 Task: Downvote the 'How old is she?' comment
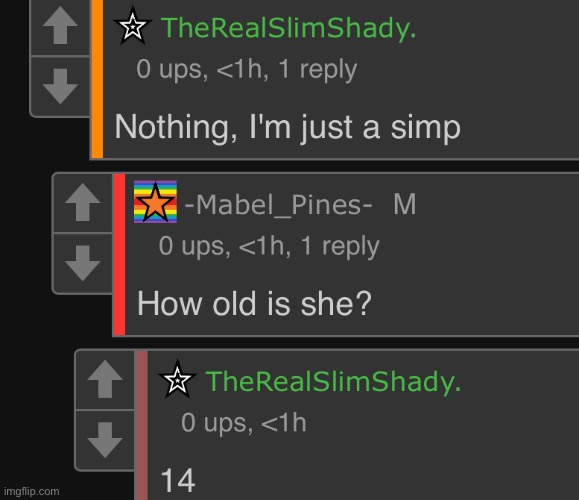point(82,263)
